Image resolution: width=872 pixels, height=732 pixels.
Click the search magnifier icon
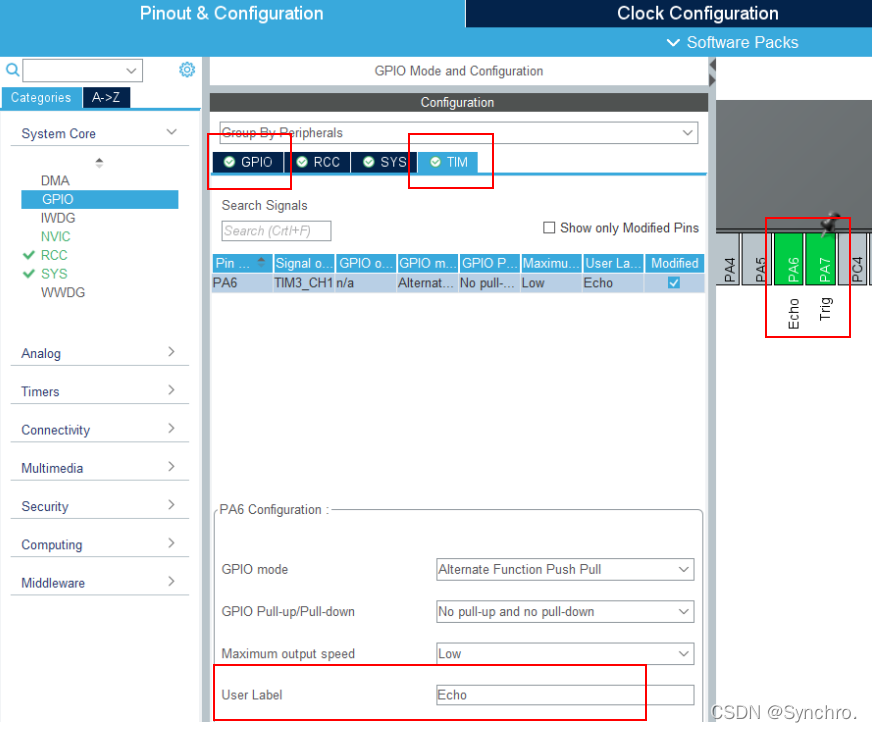tap(12, 70)
